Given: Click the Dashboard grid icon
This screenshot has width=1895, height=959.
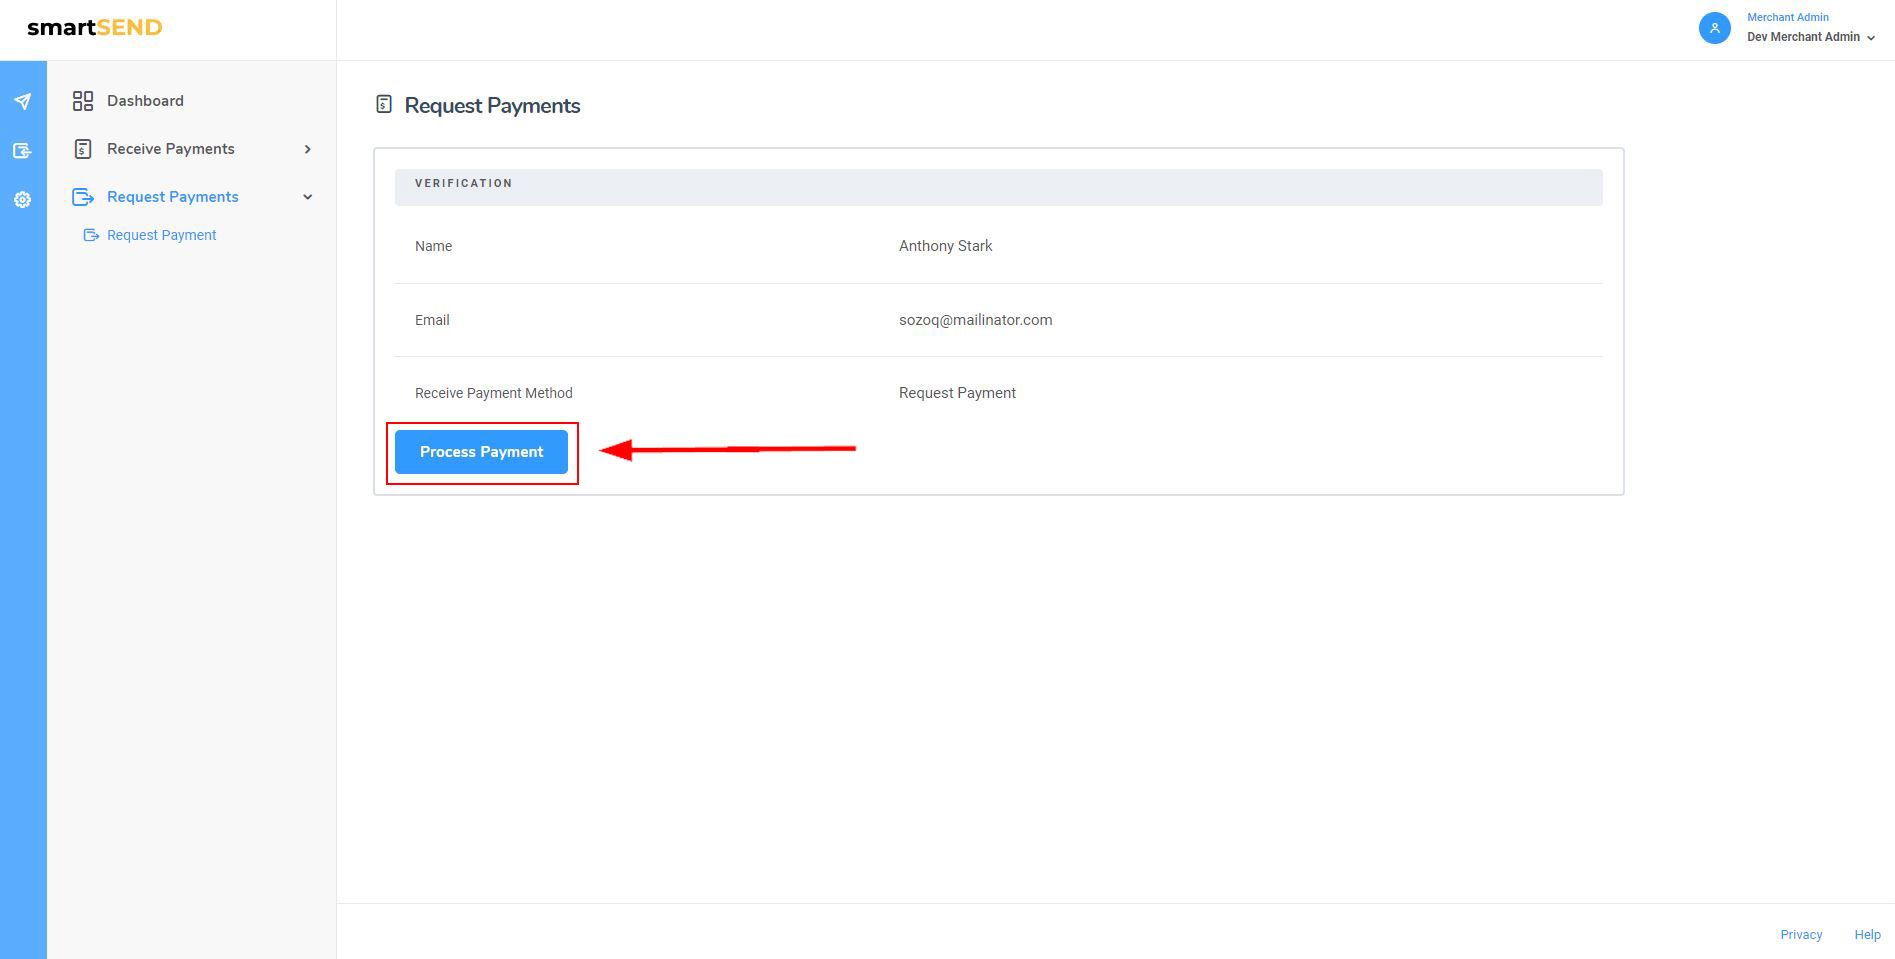Looking at the screenshot, I should pos(83,101).
